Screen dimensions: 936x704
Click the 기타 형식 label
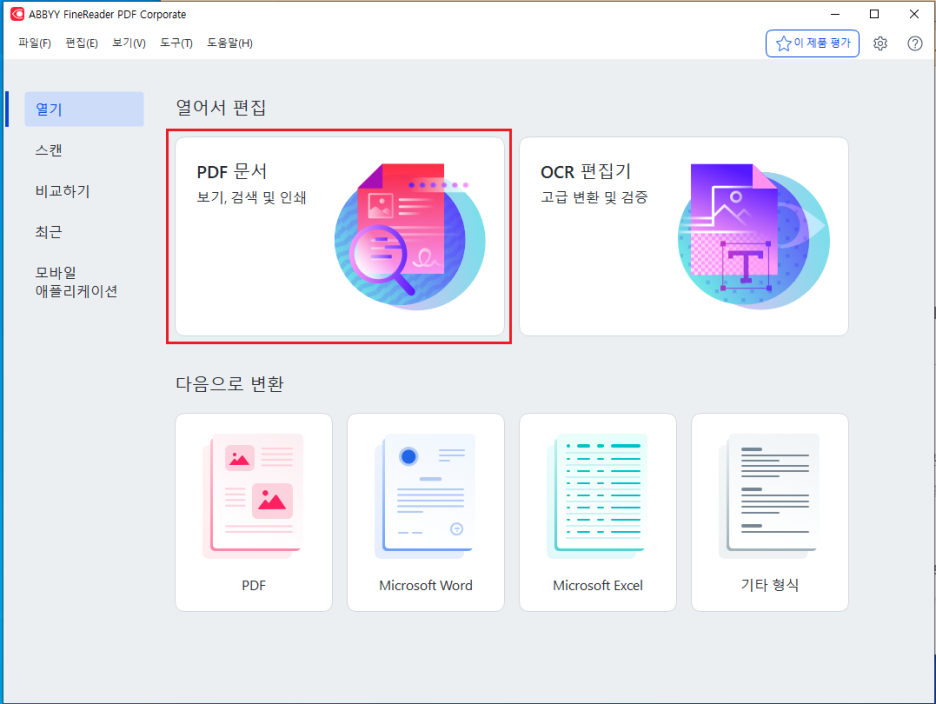point(769,585)
